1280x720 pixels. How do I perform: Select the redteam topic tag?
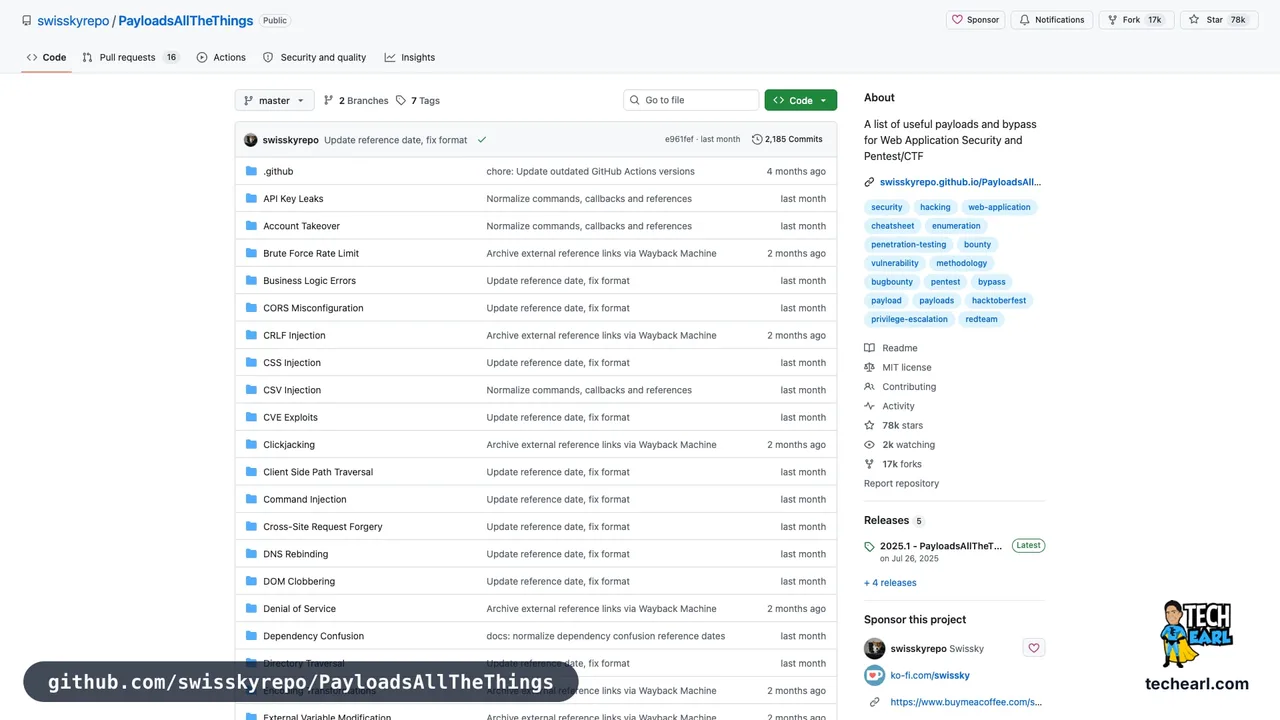[x=981, y=319]
